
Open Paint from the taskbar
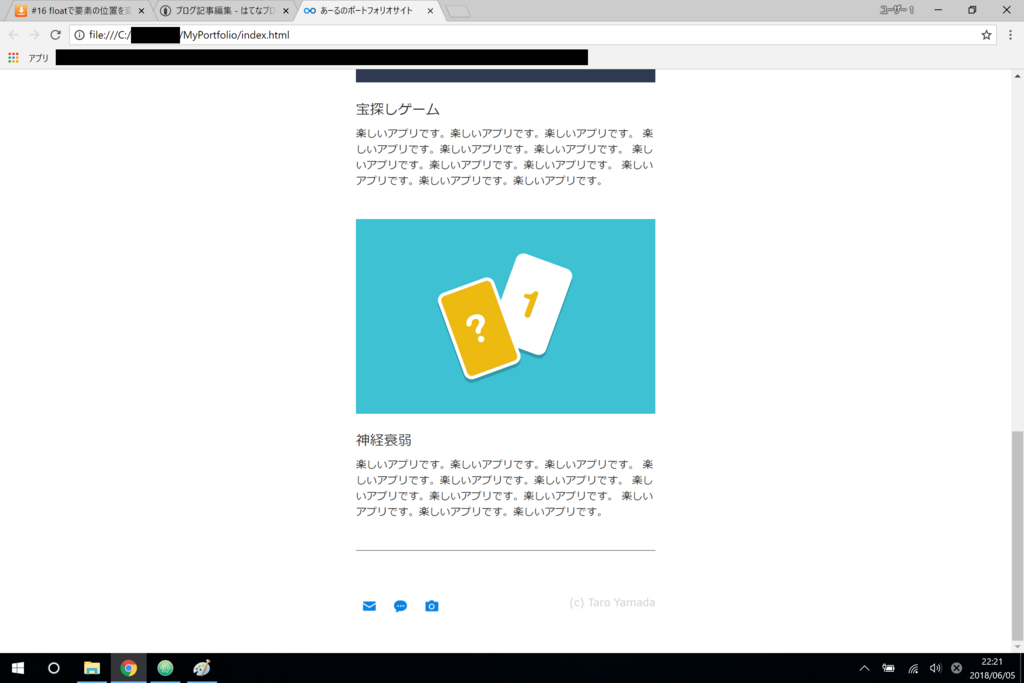tap(201, 668)
